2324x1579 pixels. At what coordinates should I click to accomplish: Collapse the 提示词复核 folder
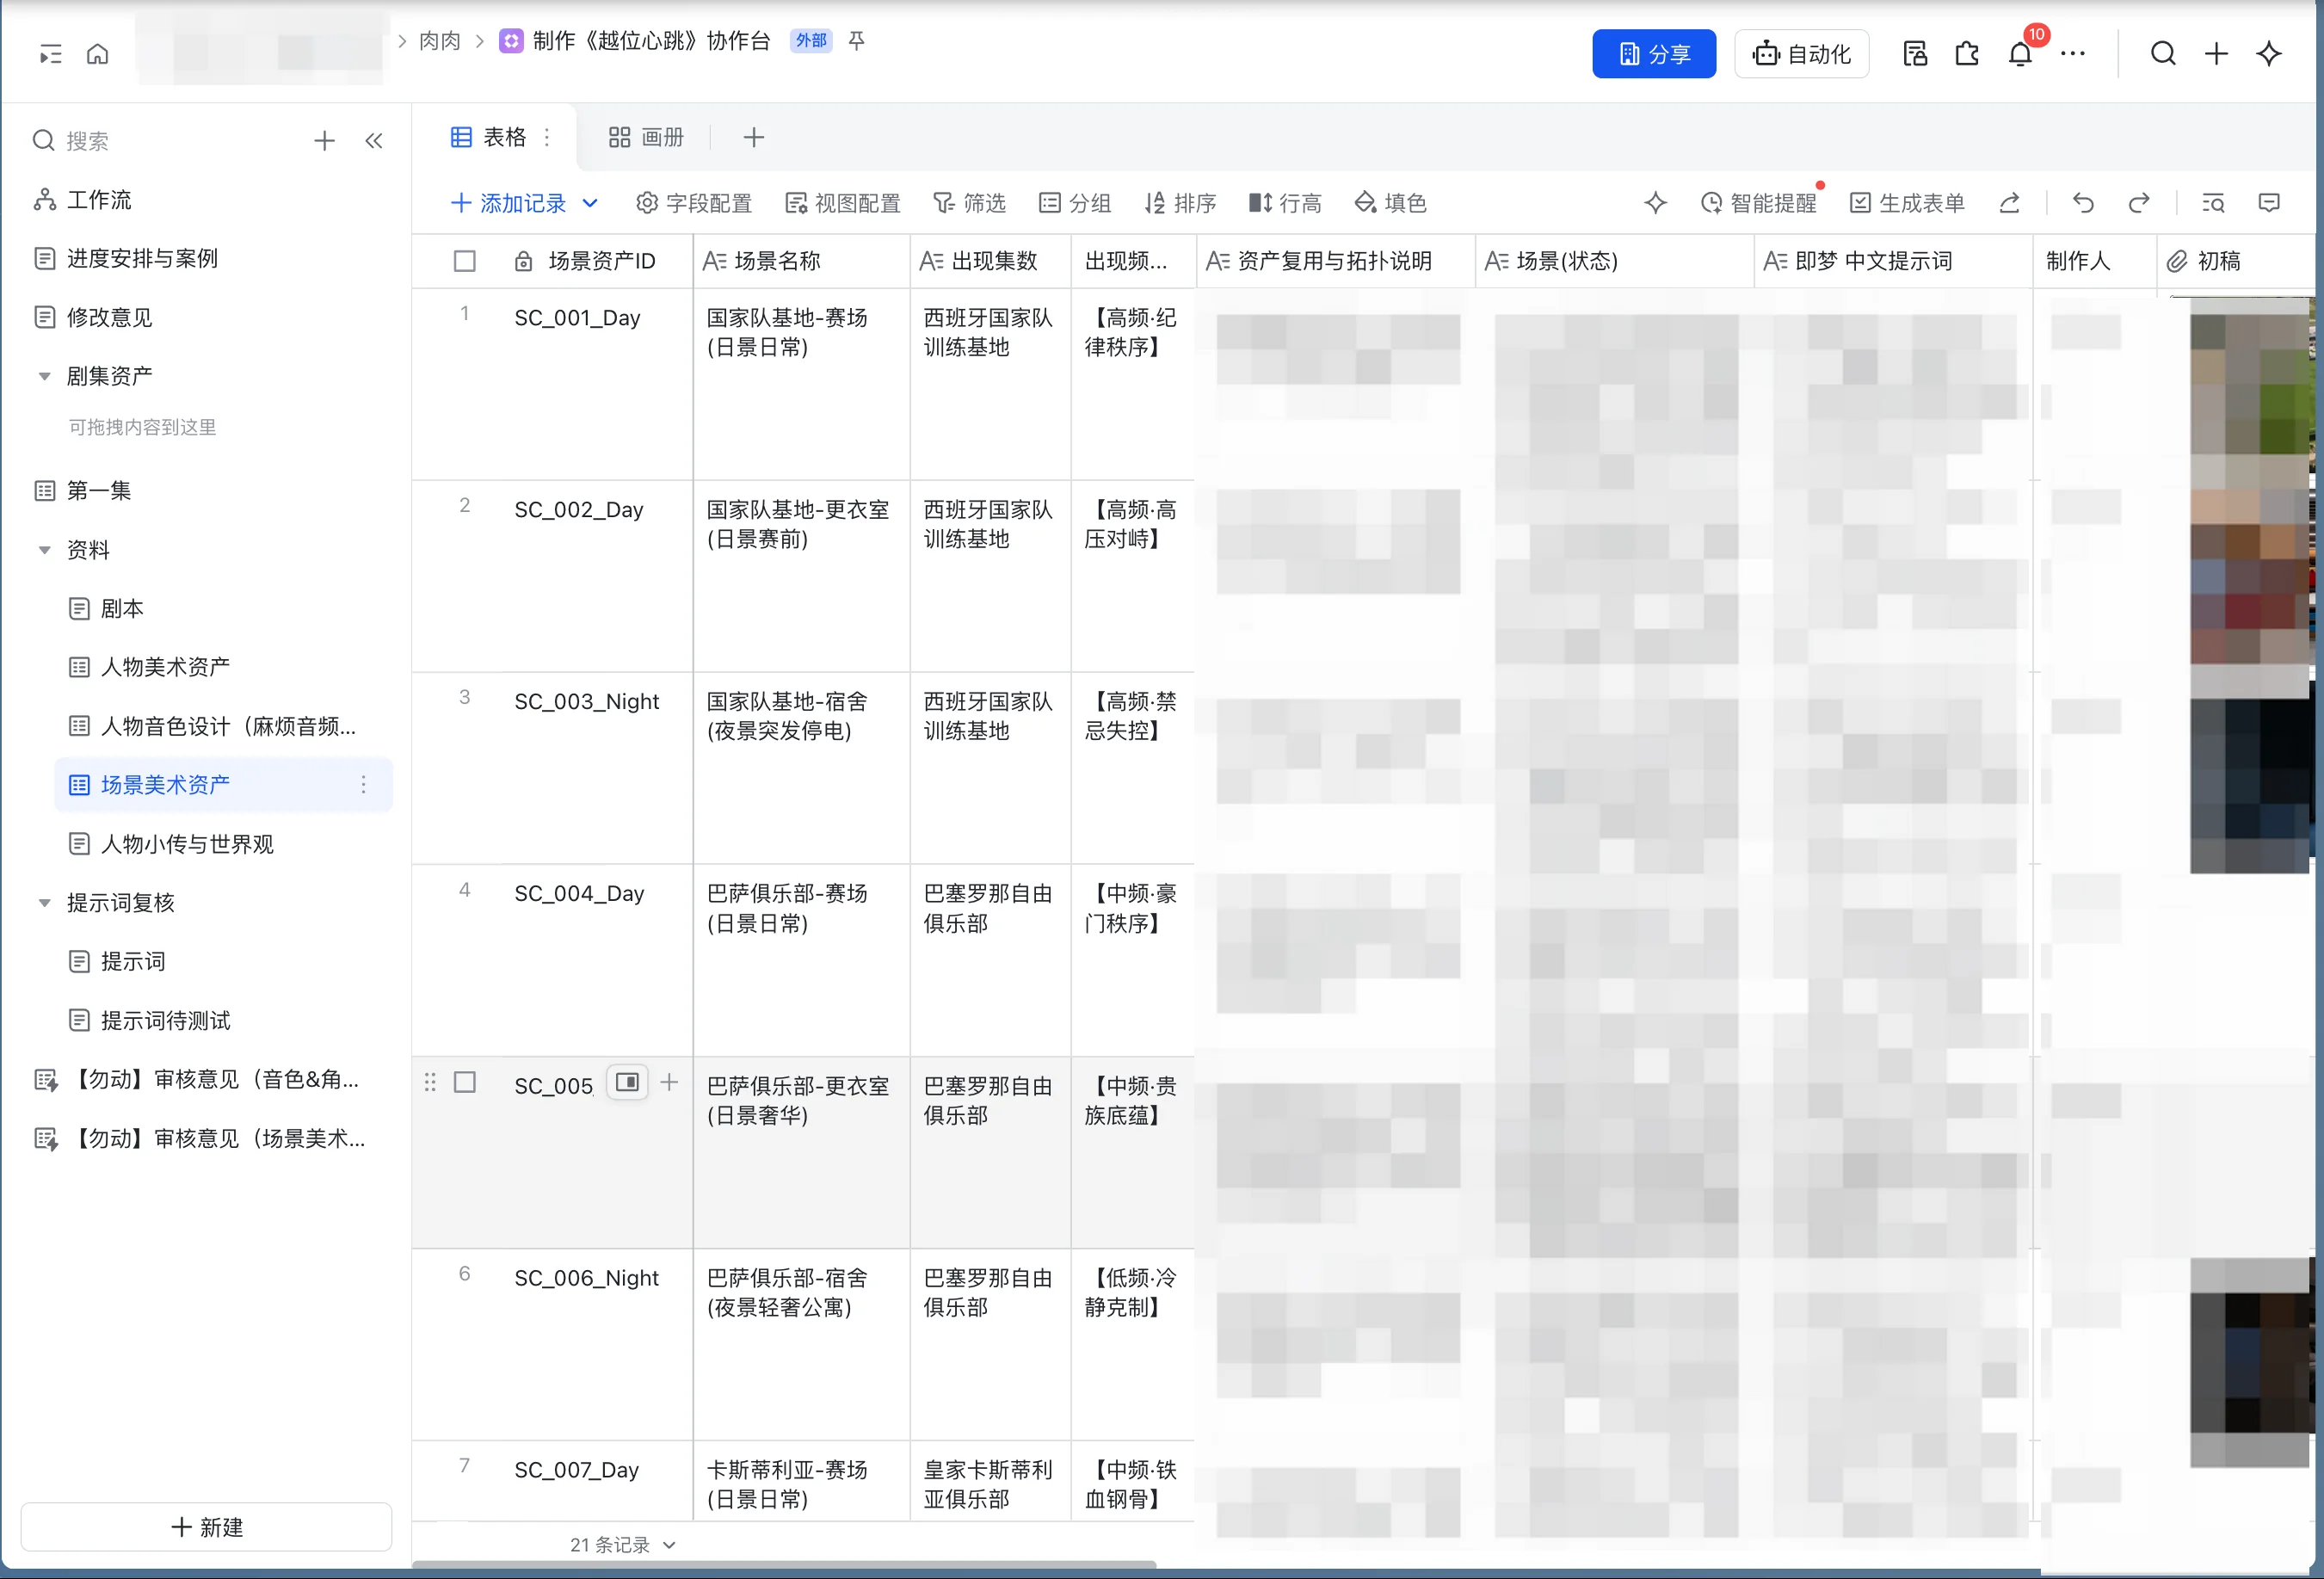45,903
